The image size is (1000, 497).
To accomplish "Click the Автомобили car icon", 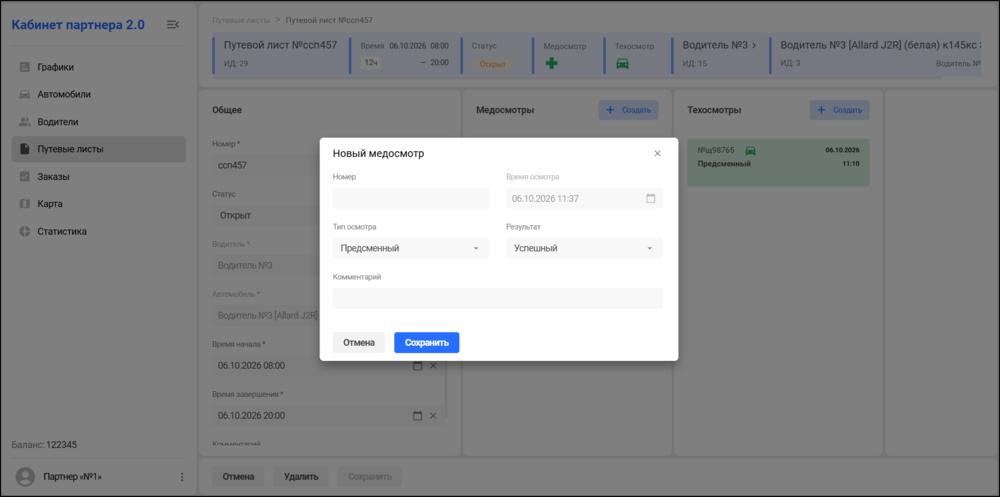I will click(25, 94).
